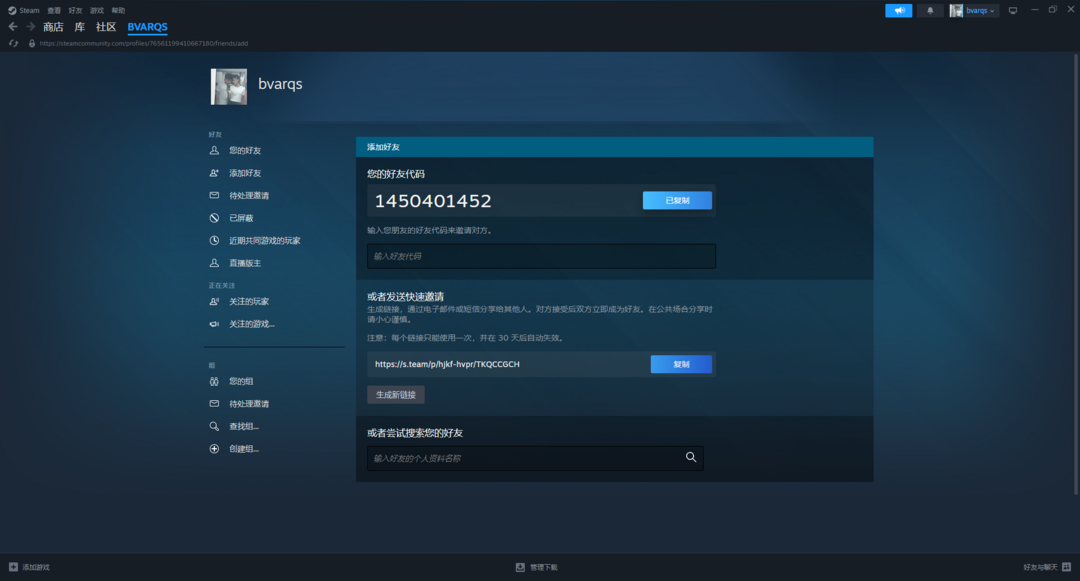Click the friend code 1450401452
This screenshot has width=1080, height=581.
pos(433,201)
